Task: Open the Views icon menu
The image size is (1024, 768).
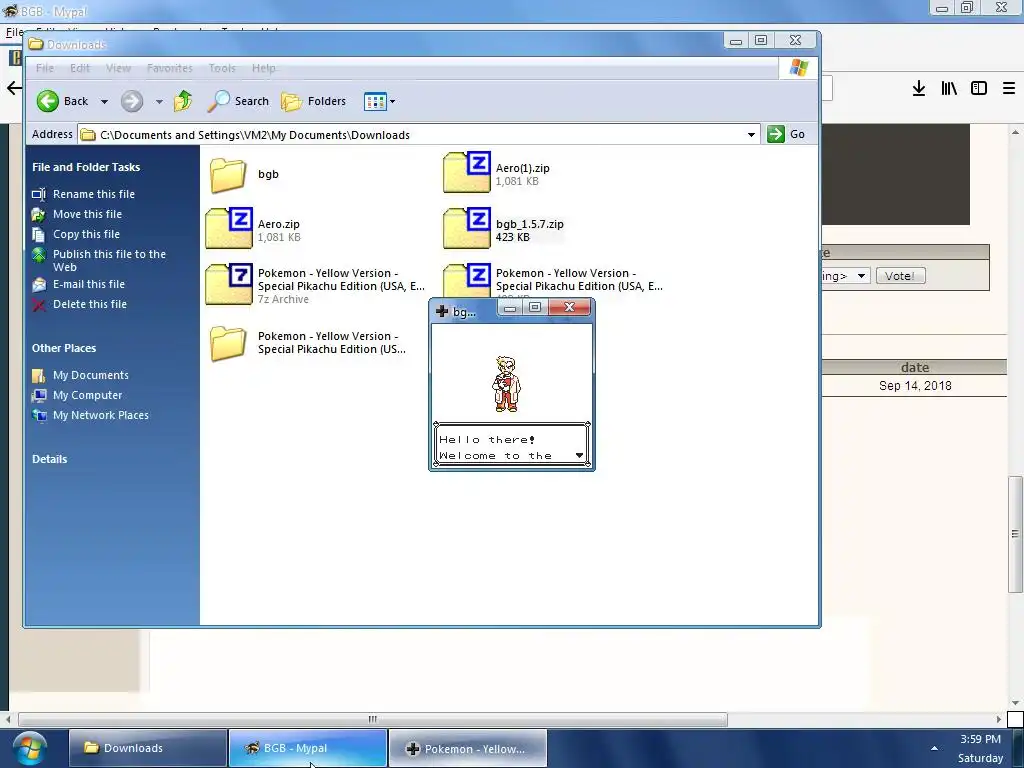Action: (379, 101)
